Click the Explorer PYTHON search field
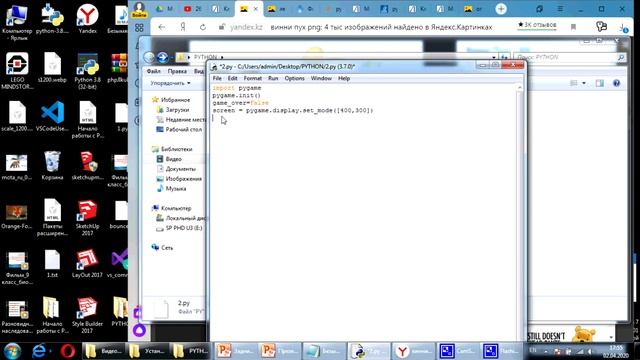640x360 pixels. tap(570, 58)
